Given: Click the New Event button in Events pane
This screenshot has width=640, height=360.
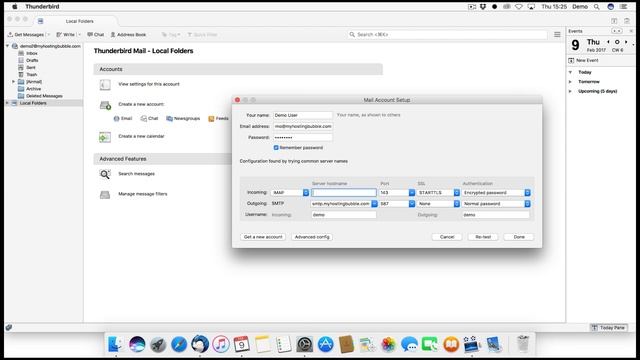Looking at the screenshot, I should pos(583,60).
